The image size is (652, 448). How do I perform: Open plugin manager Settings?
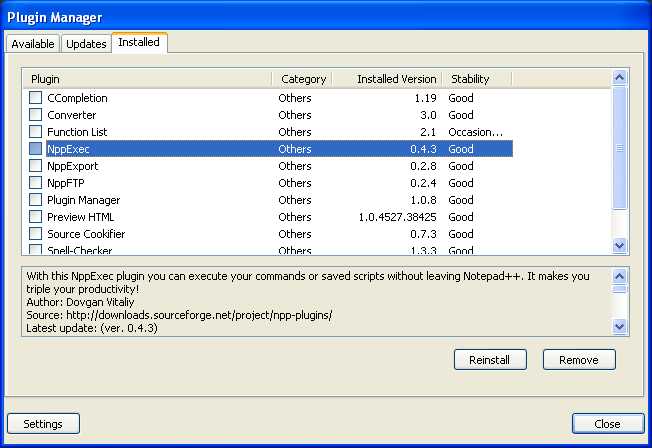pyautogui.click(x=43, y=424)
